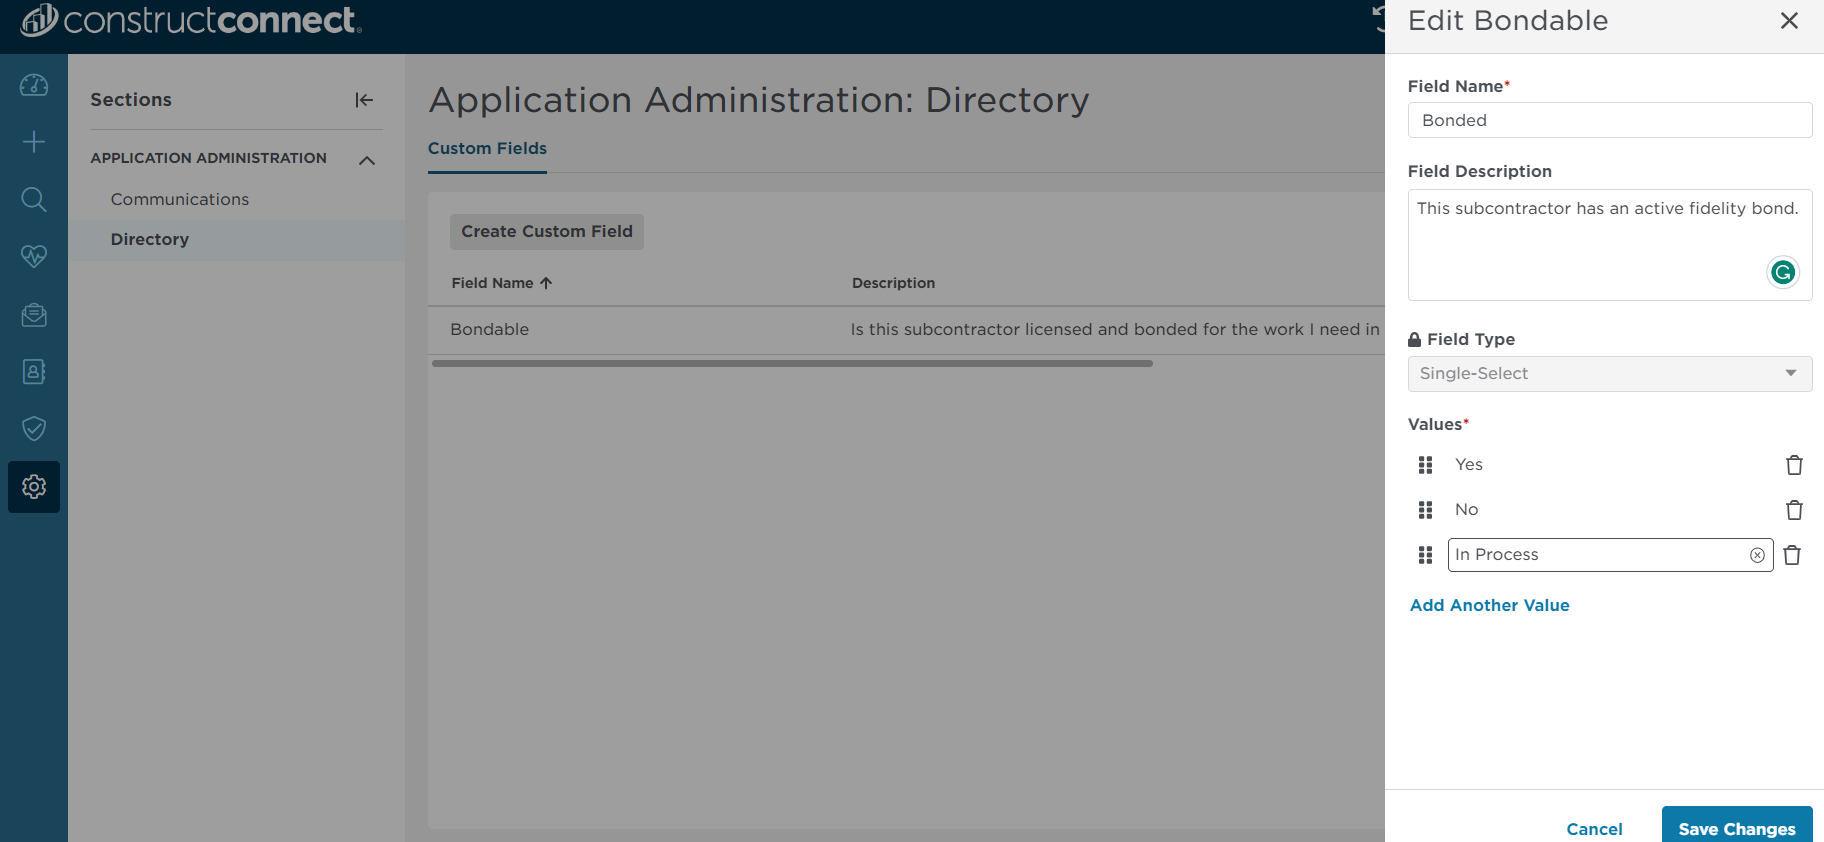
Task: Sort by the Field Name column header
Action: [x=502, y=283]
